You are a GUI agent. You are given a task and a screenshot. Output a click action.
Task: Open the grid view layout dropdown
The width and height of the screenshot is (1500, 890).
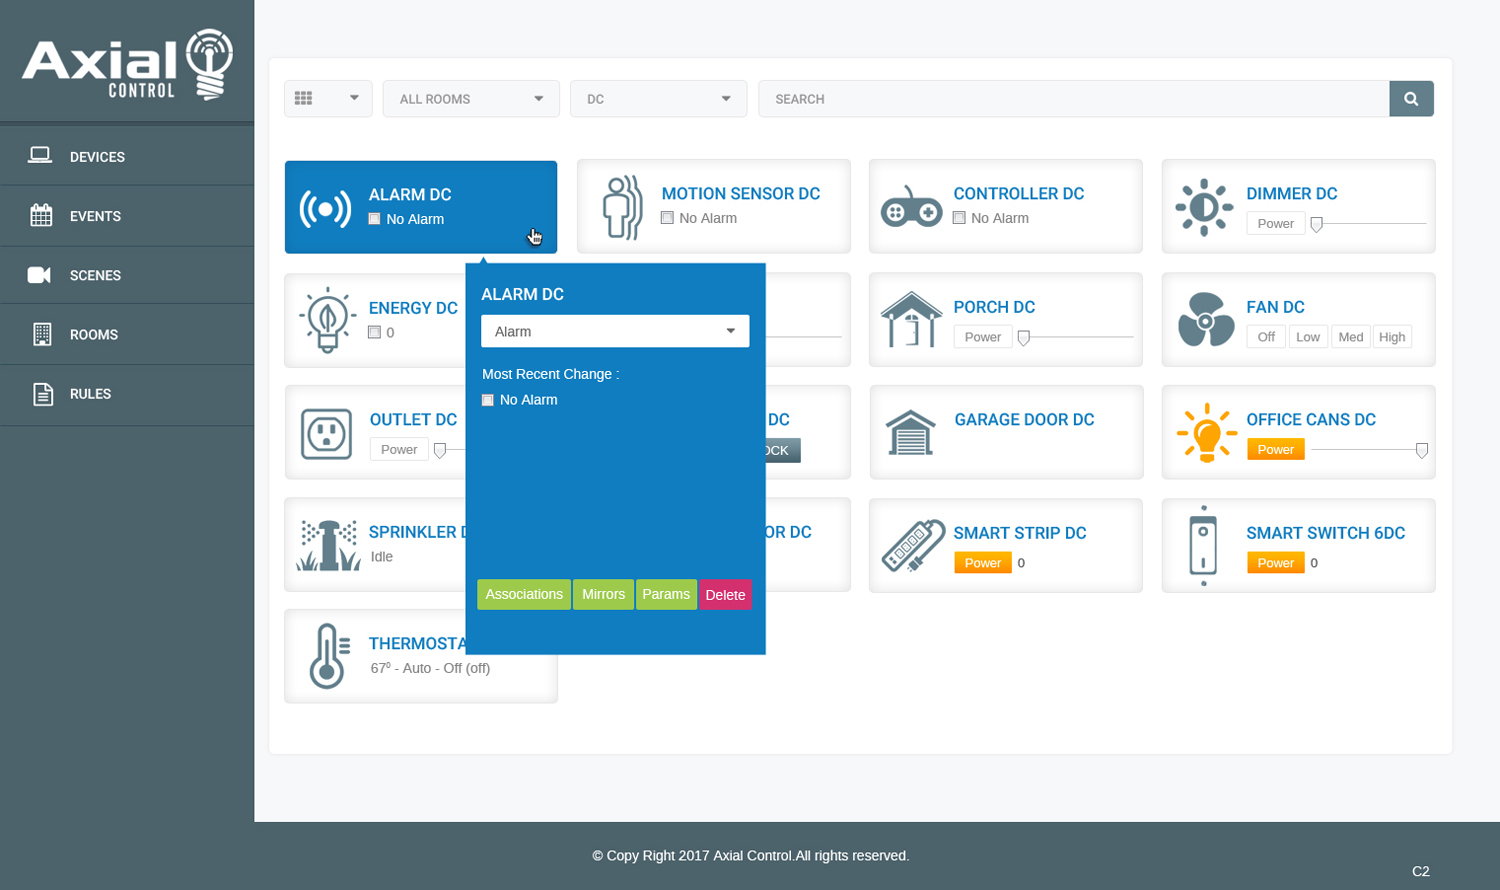click(328, 99)
